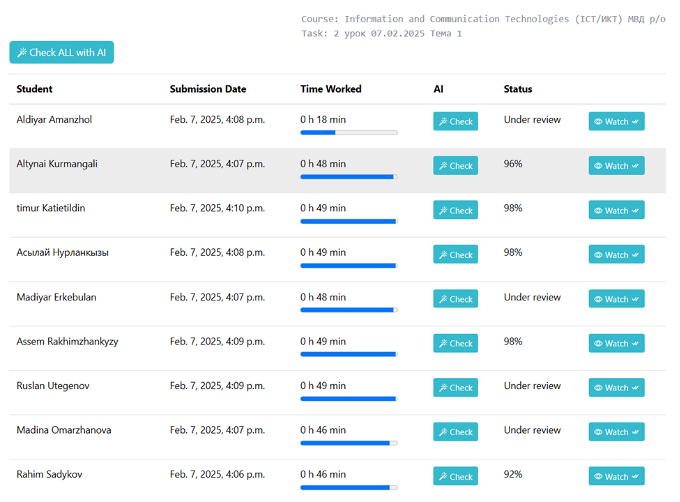The width and height of the screenshot is (680, 502).
Task: Click the 92% status of Rahim Sadykov
Action: click(513, 474)
